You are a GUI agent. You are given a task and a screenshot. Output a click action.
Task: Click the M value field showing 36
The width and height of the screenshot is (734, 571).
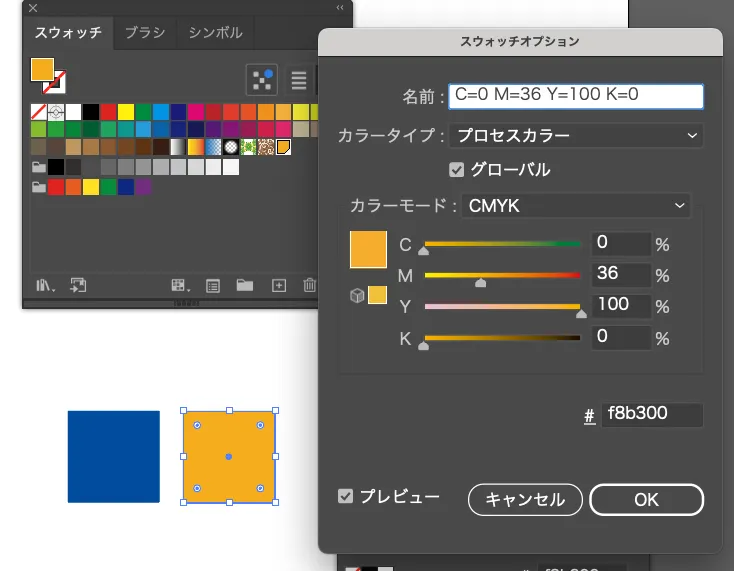[621, 274]
